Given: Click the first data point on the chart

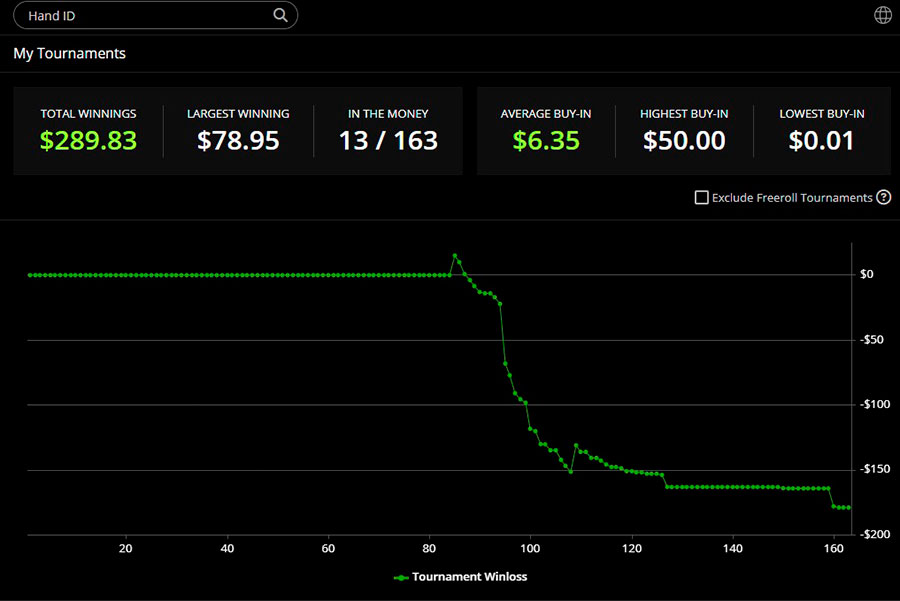Looking at the screenshot, I should (29, 274).
